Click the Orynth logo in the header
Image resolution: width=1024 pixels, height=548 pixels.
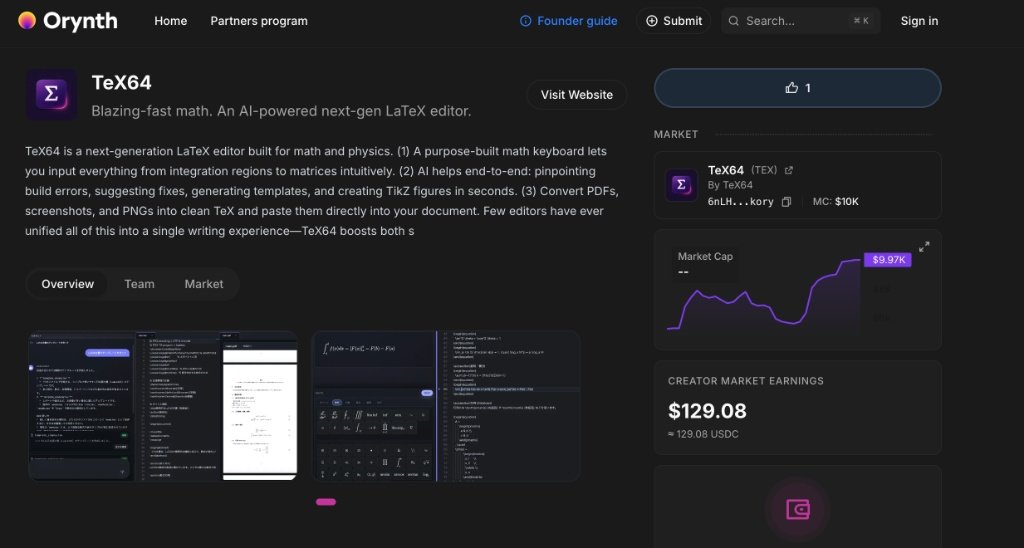click(68, 21)
